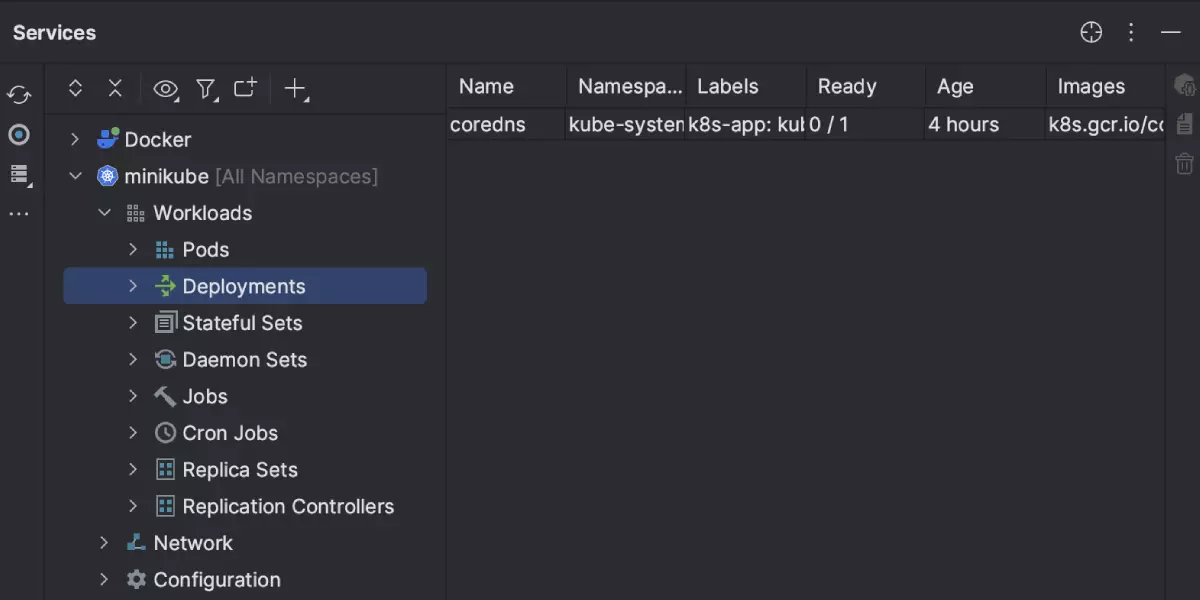
Task: Click the crosshair locate icon in header
Action: pyautogui.click(x=1091, y=33)
